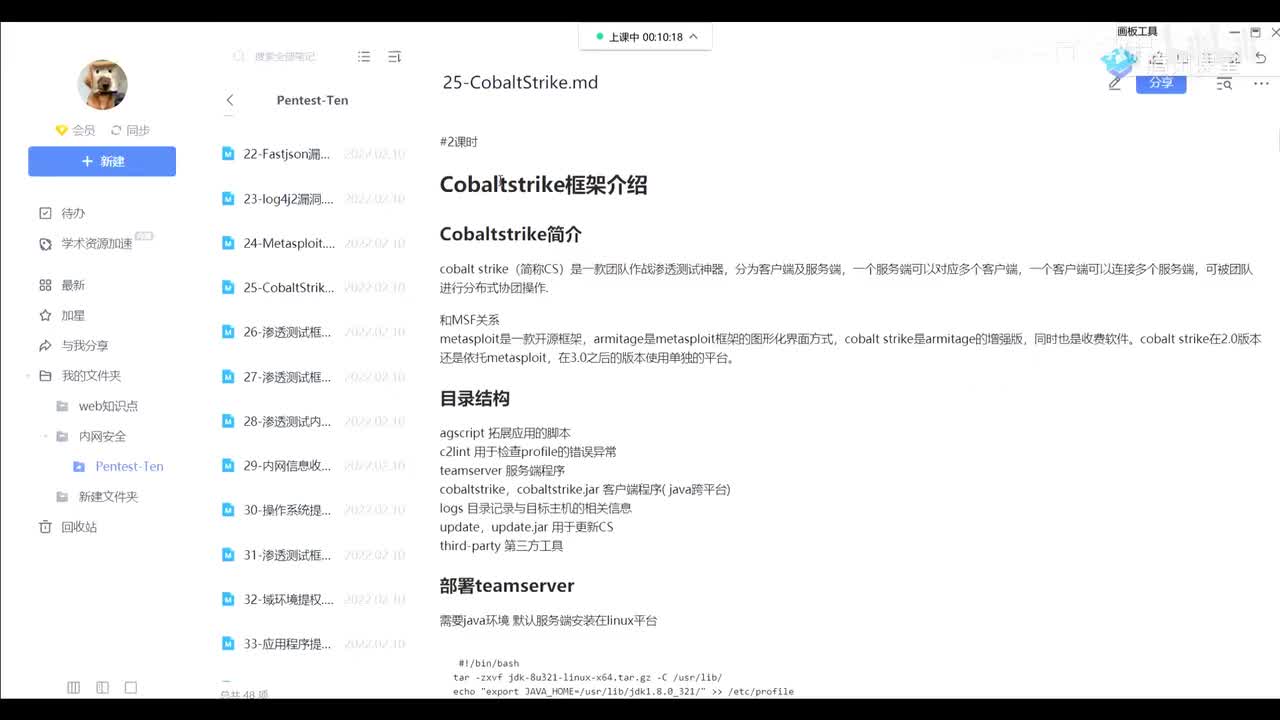
Task: Click the Cobaltstrike框架介绍 heading
Action: point(543,185)
